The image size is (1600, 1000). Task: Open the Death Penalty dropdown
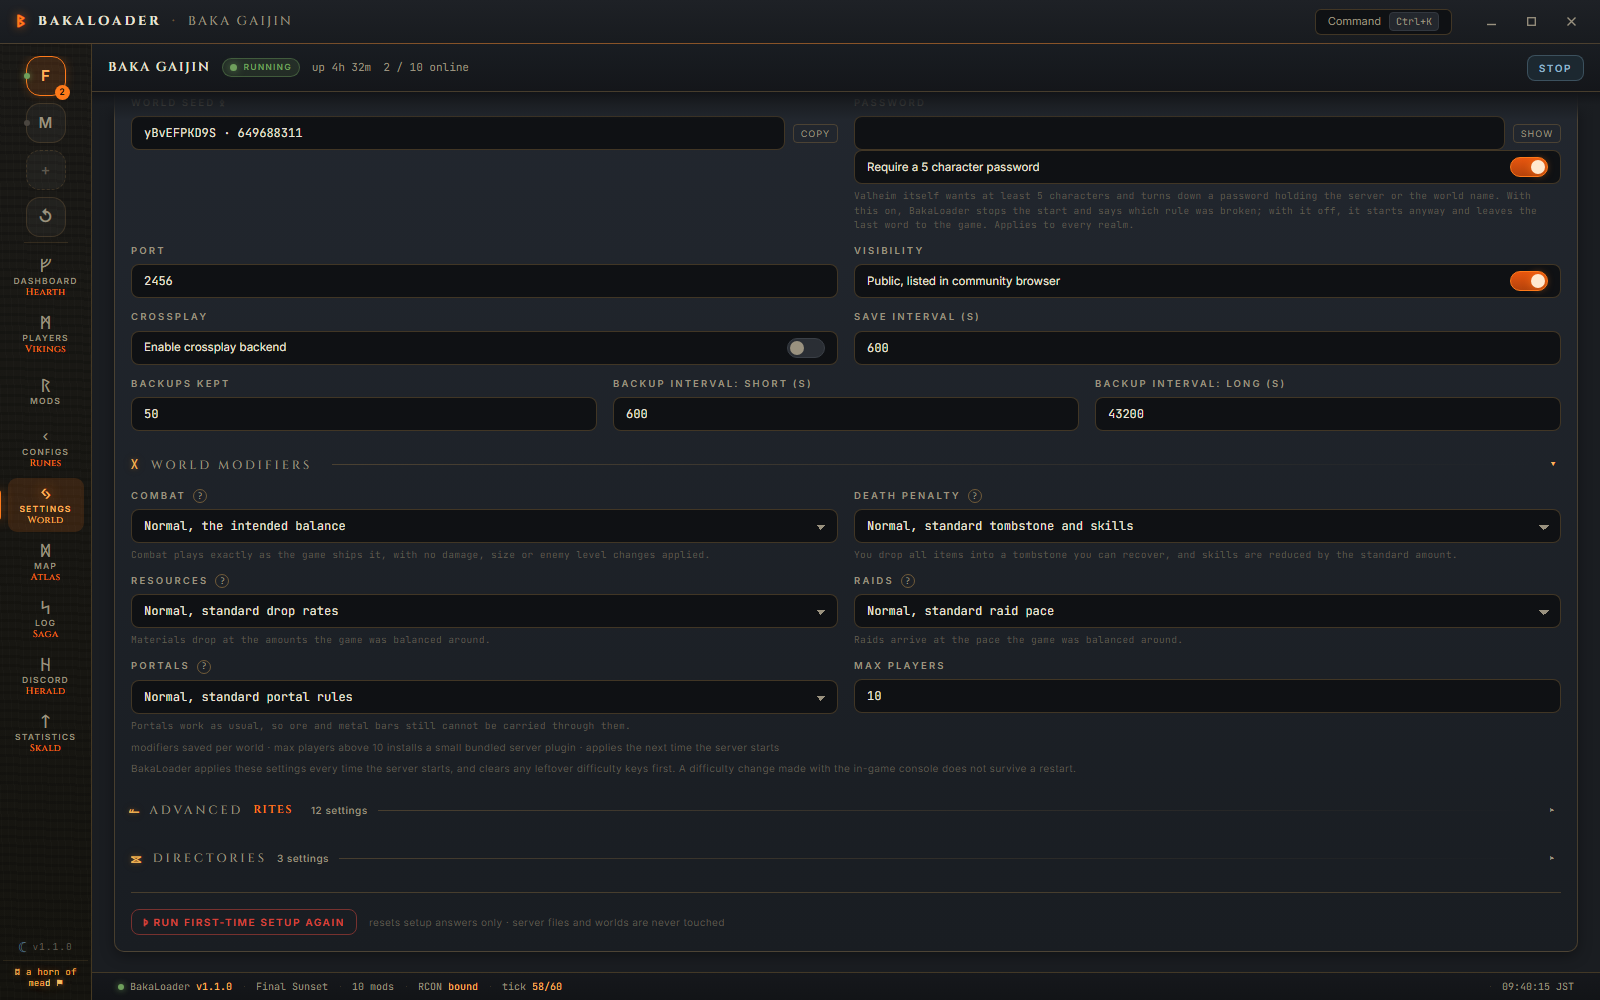point(1207,526)
